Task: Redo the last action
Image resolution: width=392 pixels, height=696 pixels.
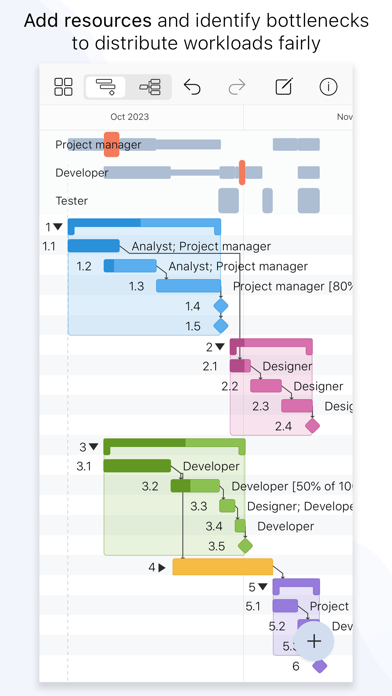Action: (237, 87)
